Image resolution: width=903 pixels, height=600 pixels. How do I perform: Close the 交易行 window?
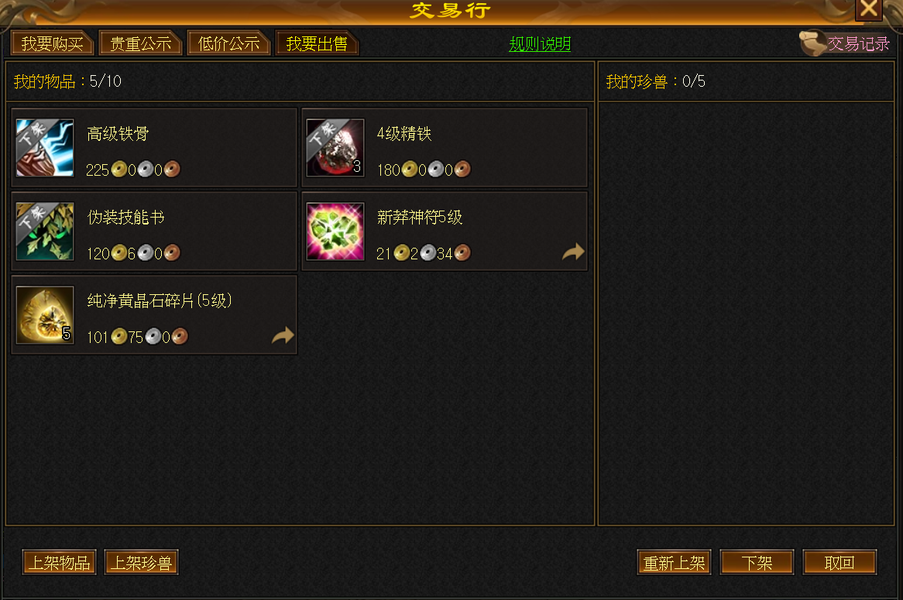tap(868, 9)
